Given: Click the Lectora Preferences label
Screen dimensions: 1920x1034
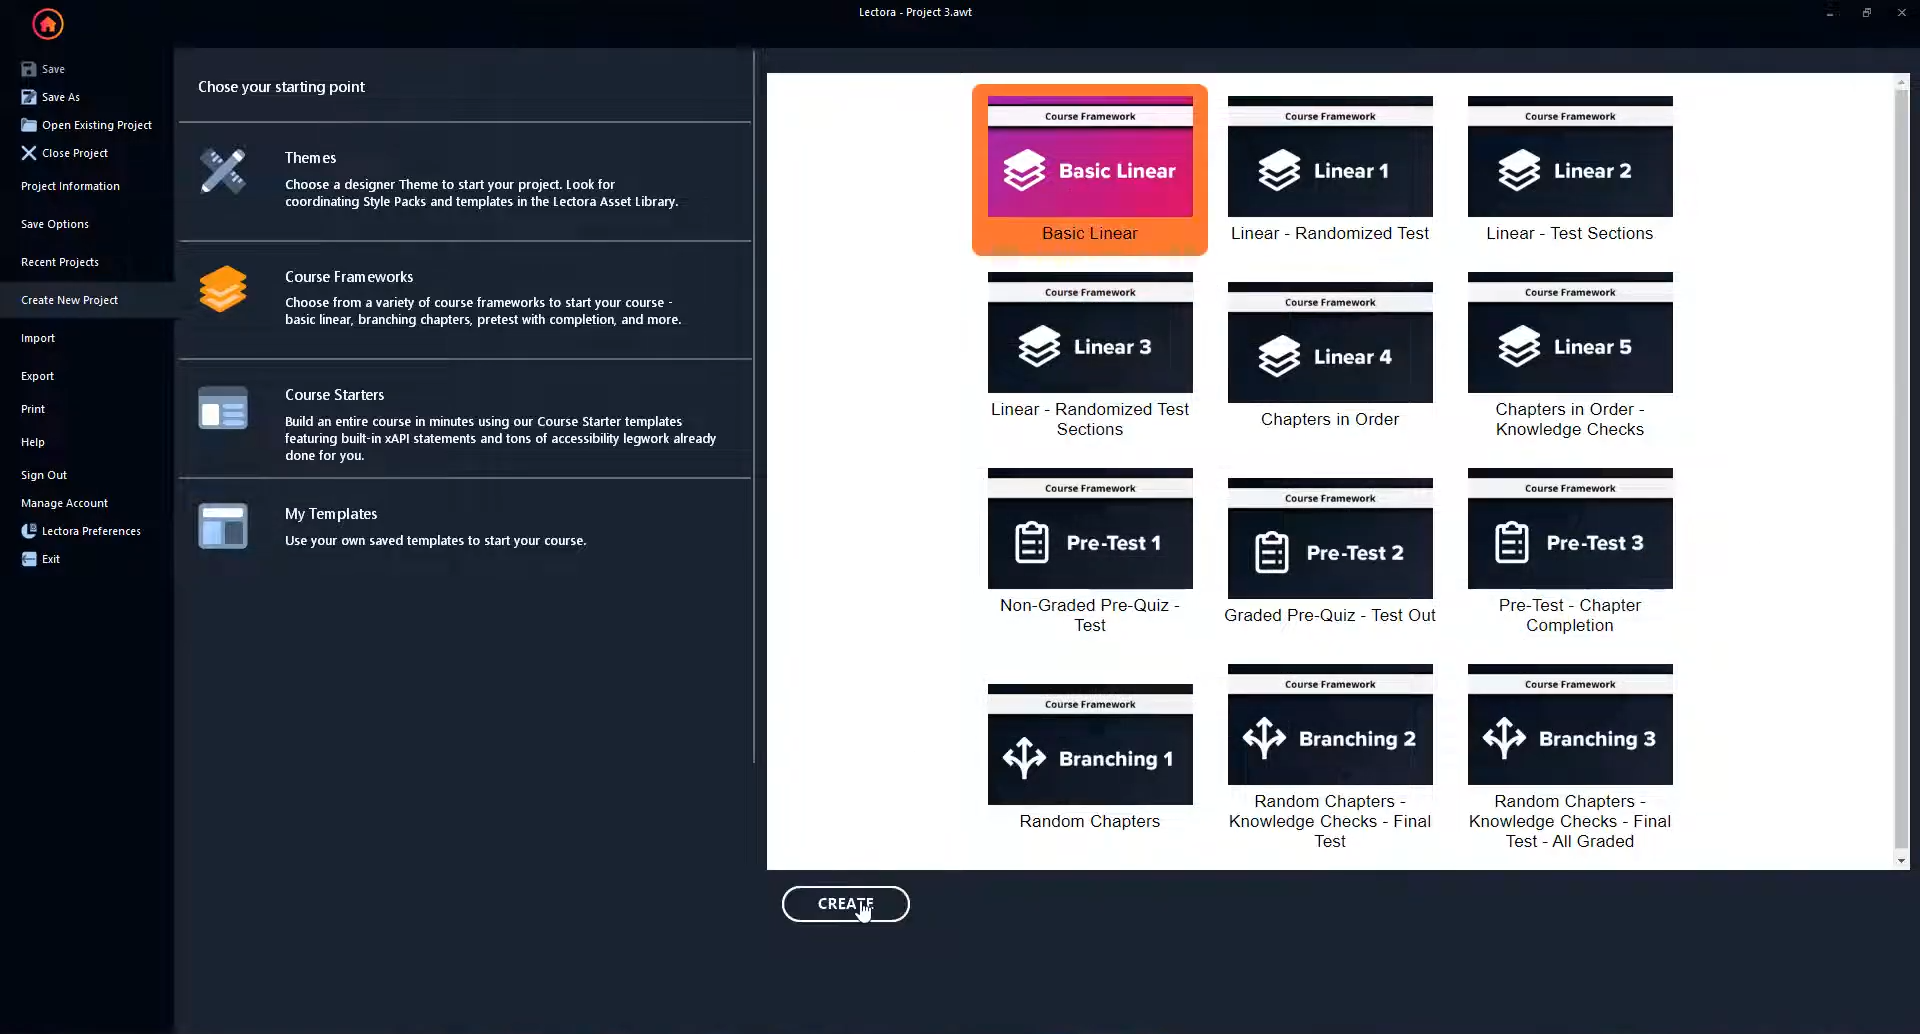Looking at the screenshot, I should point(91,531).
